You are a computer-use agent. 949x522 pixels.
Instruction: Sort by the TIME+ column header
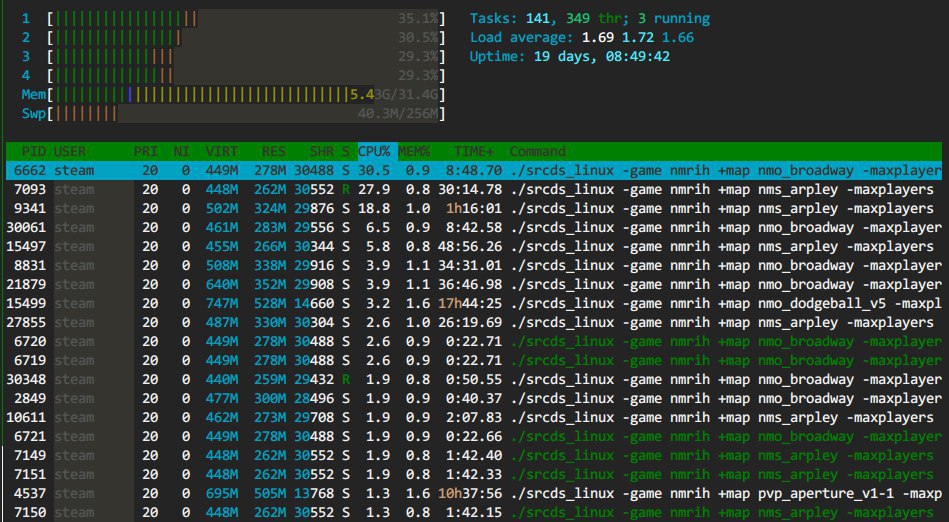click(475, 151)
